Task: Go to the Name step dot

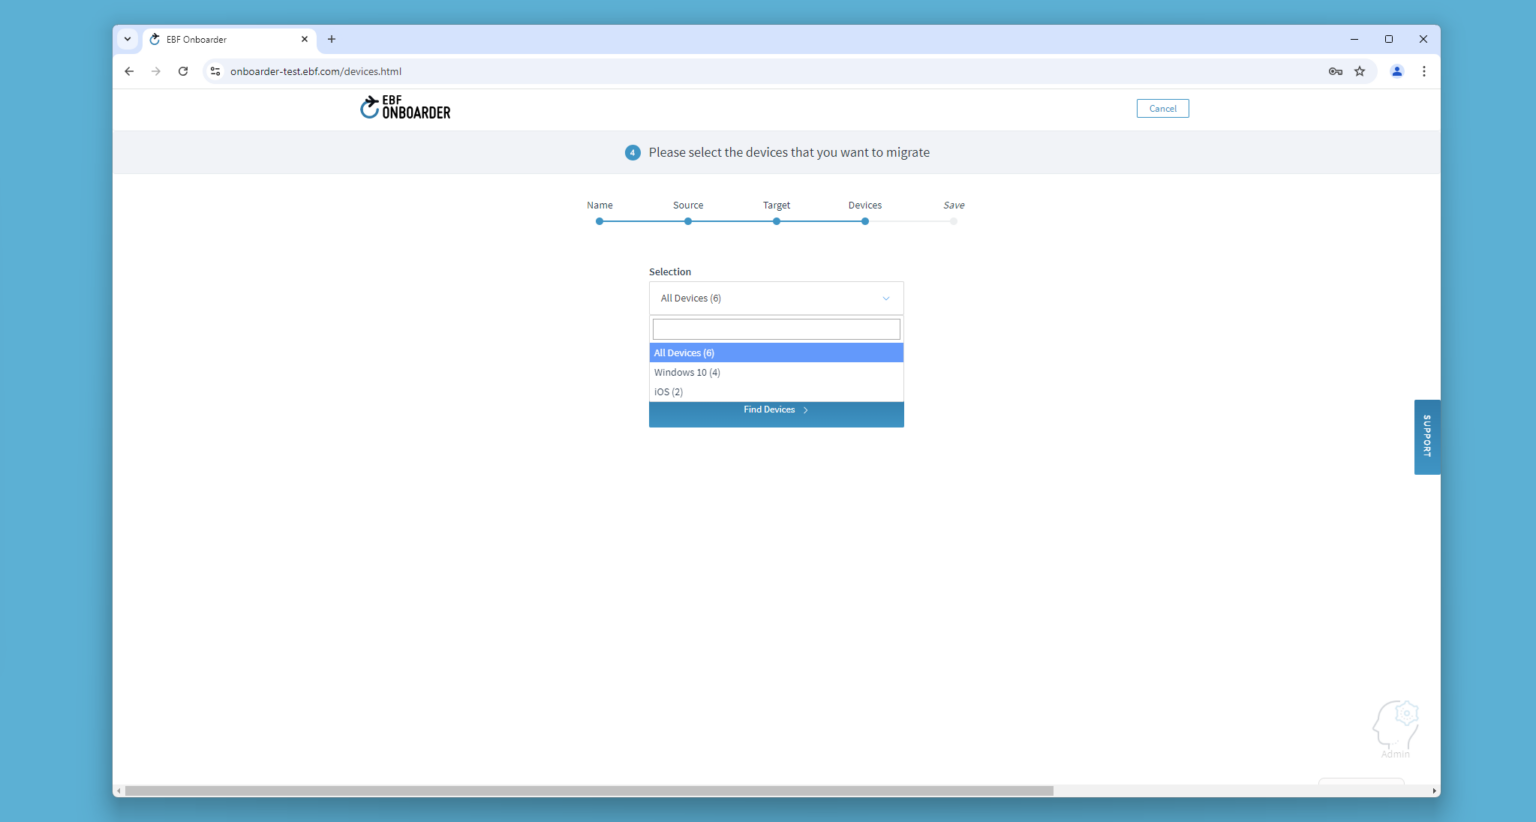Action: pos(600,221)
